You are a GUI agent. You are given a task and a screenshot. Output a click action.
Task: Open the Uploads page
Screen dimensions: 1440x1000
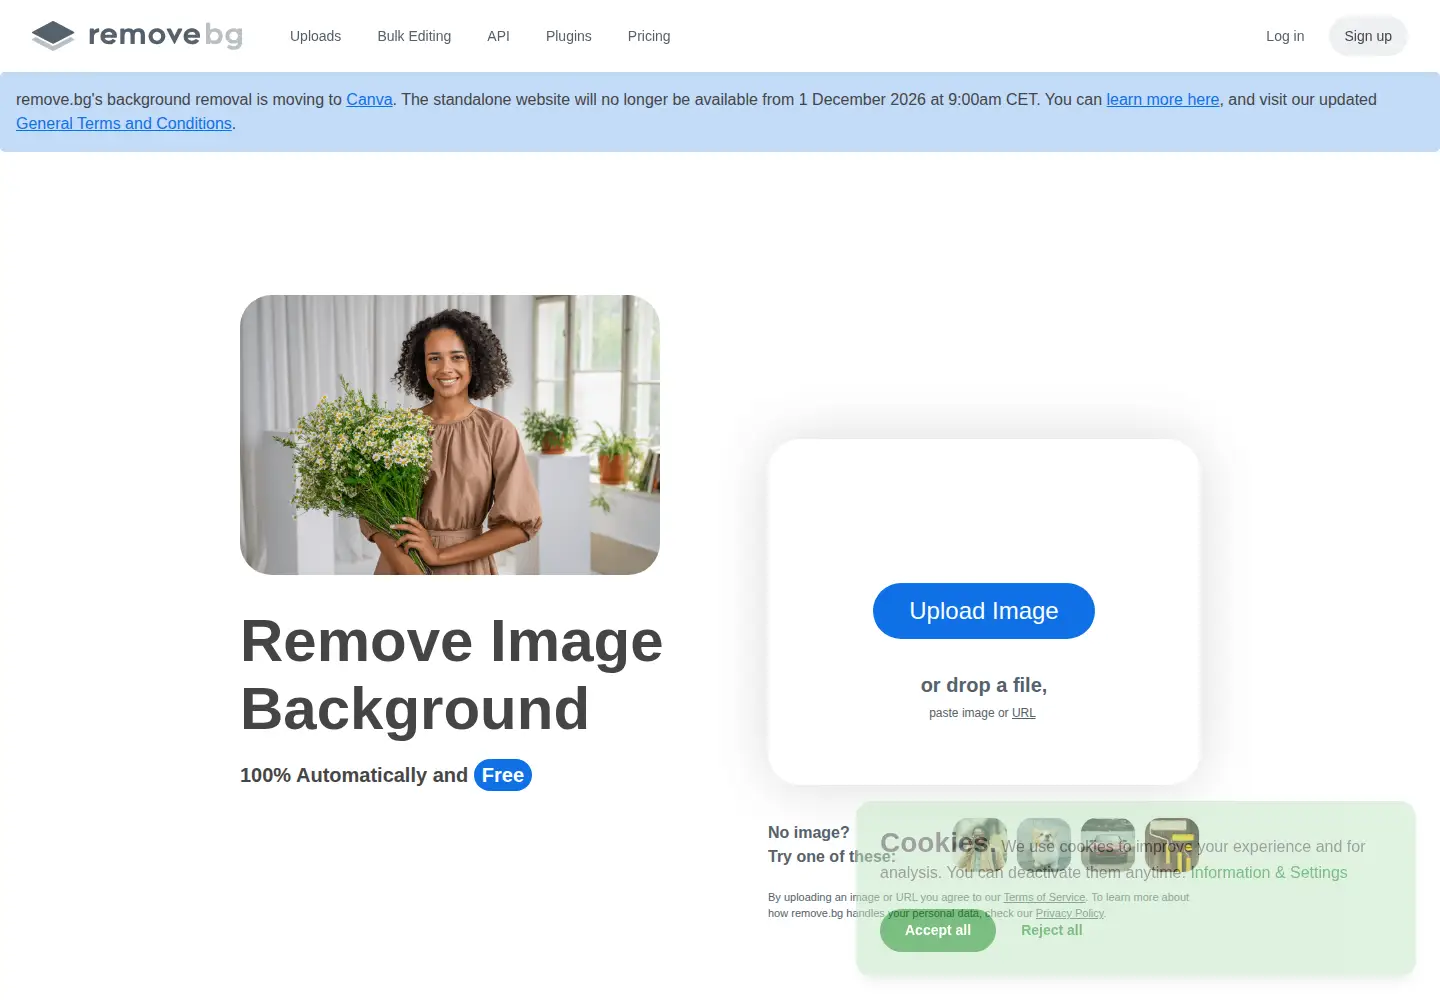click(315, 36)
